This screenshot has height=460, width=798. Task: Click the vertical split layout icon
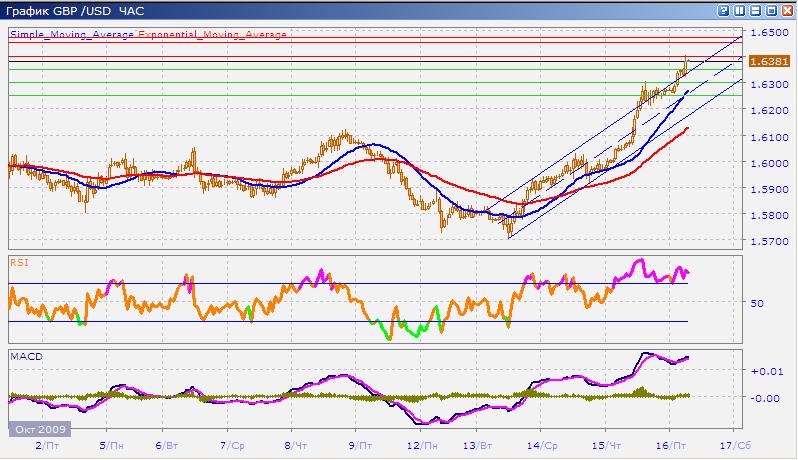click(x=739, y=10)
